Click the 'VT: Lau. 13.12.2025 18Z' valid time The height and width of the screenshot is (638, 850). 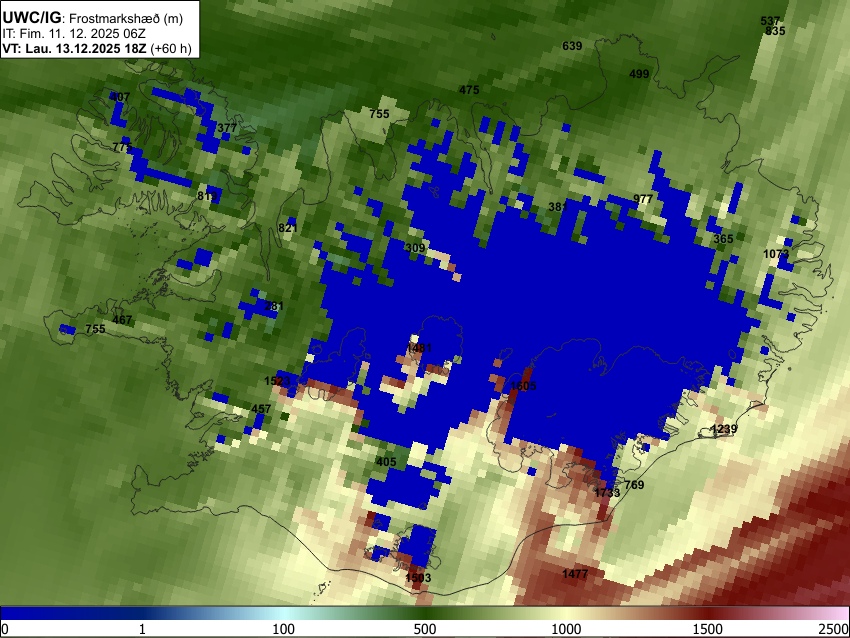[74, 49]
